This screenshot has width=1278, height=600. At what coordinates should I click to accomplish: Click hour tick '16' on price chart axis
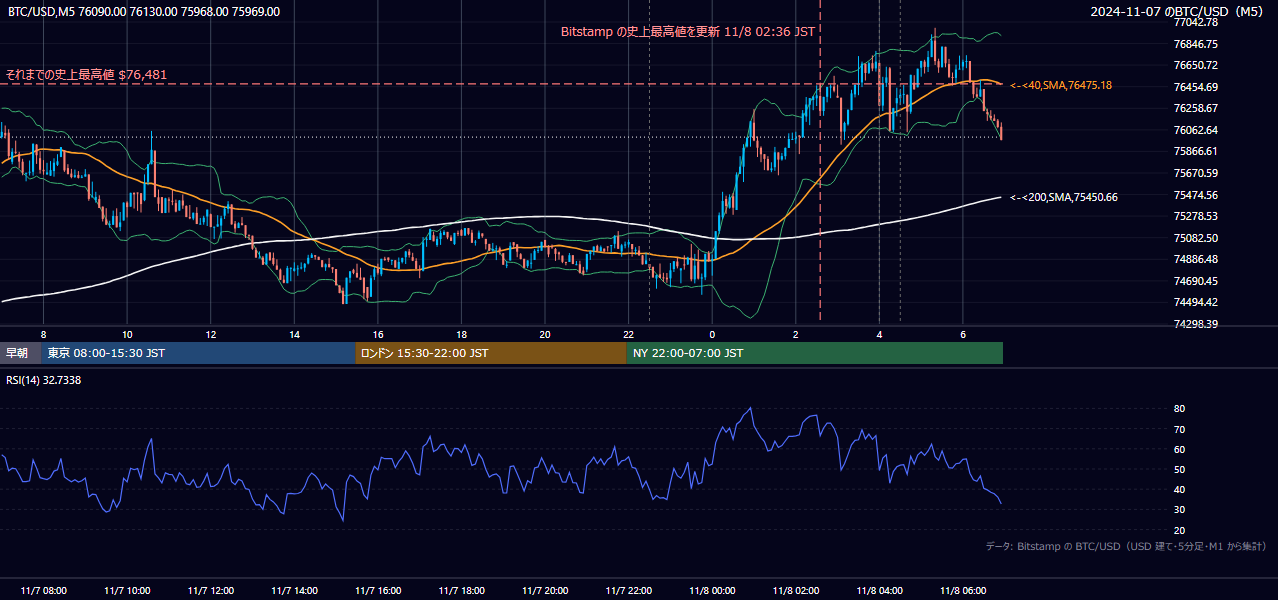click(378, 334)
